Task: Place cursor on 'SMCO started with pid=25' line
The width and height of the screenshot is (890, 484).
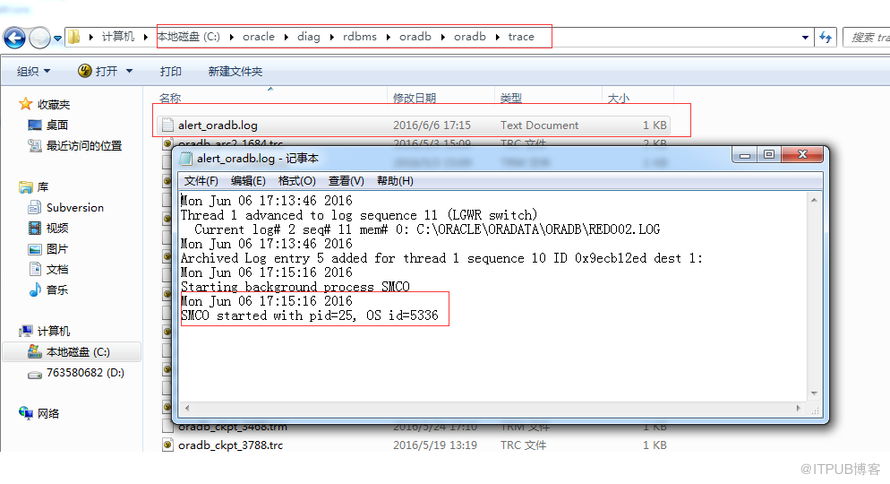Action: [309, 316]
